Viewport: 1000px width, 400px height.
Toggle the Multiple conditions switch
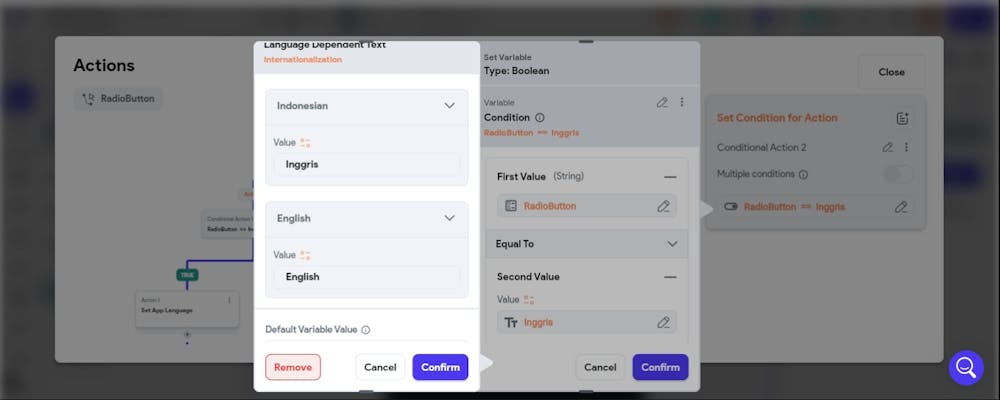[897, 174]
